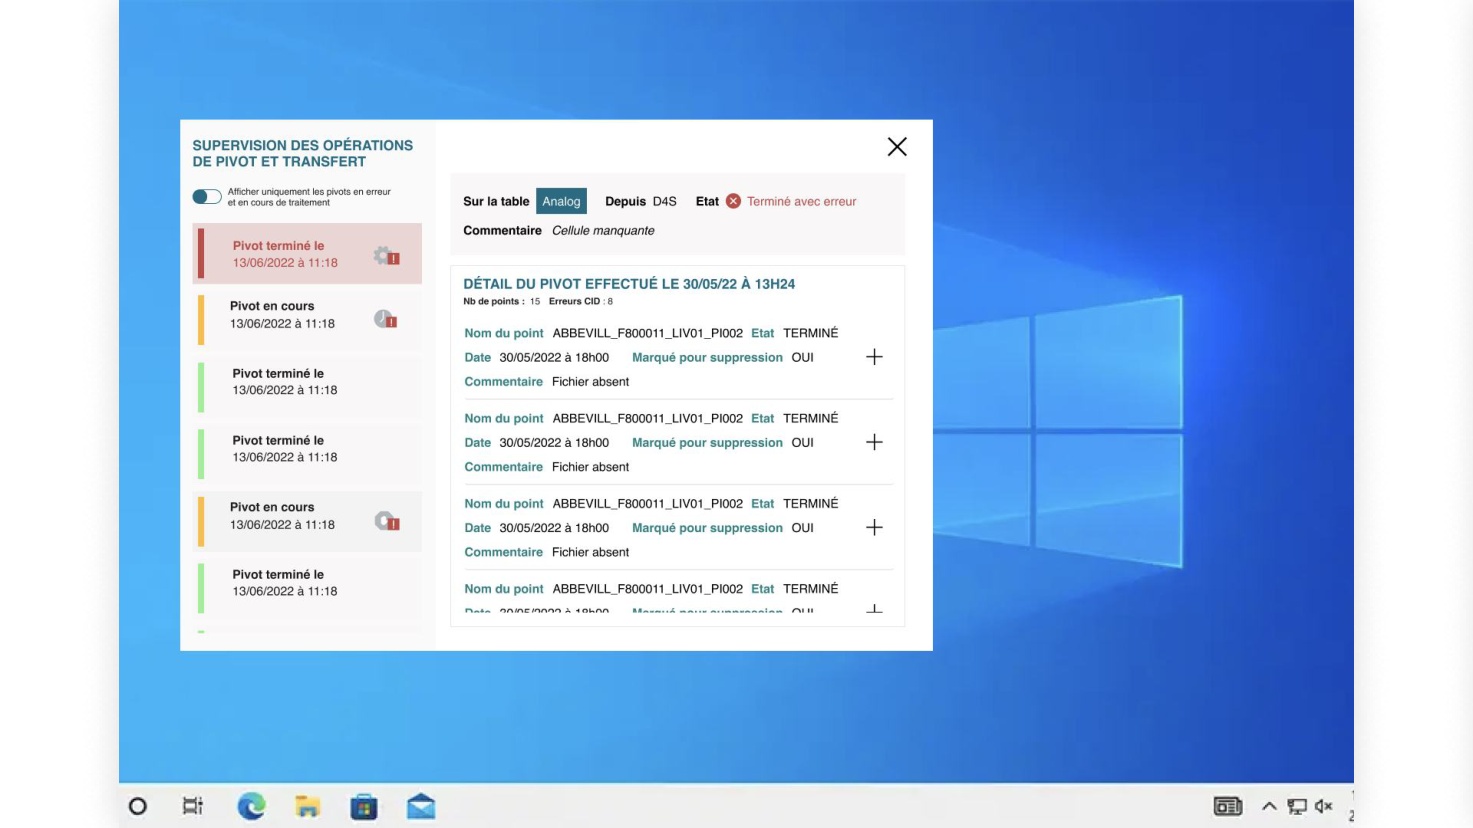The width and height of the screenshot is (1473, 828).
Task: Show hidden system tray icons
Action: click(x=1269, y=806)
